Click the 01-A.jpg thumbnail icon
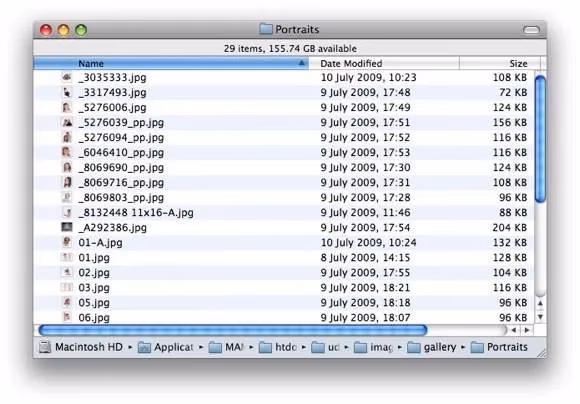Viewport: 580px width, 404px height. [67, 242]
